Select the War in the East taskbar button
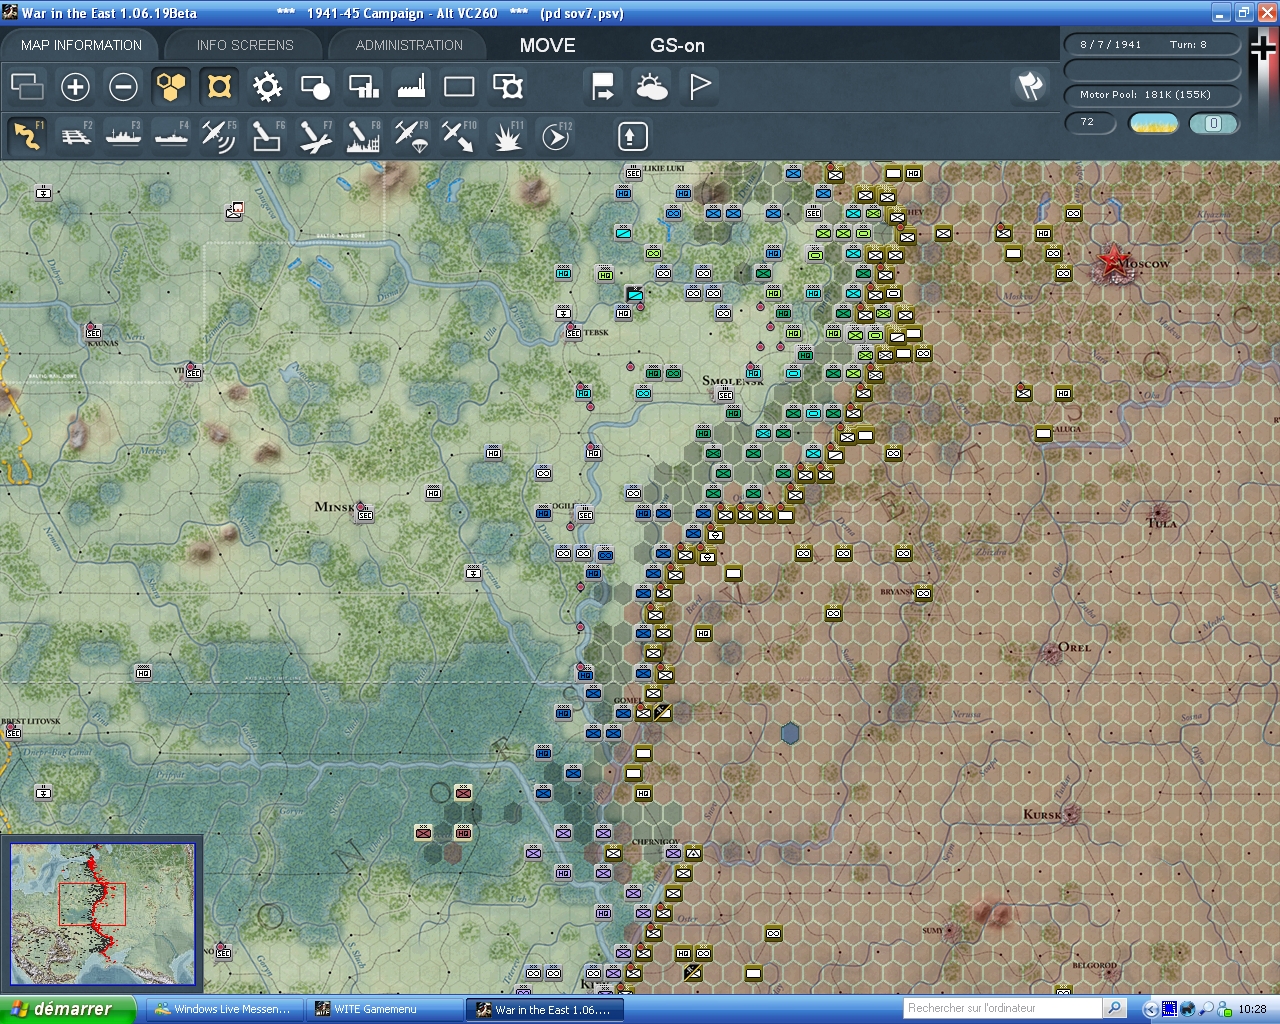 click(543, 1009)
